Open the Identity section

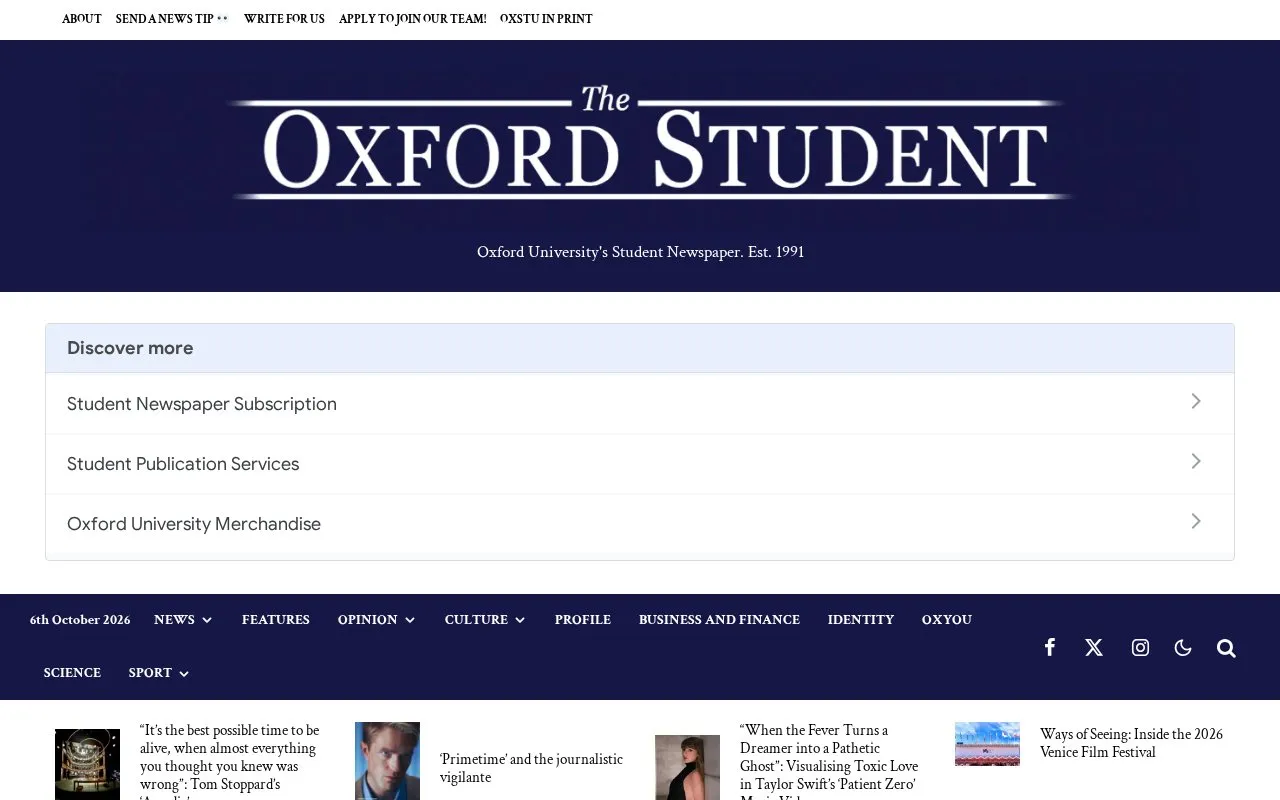861,620
